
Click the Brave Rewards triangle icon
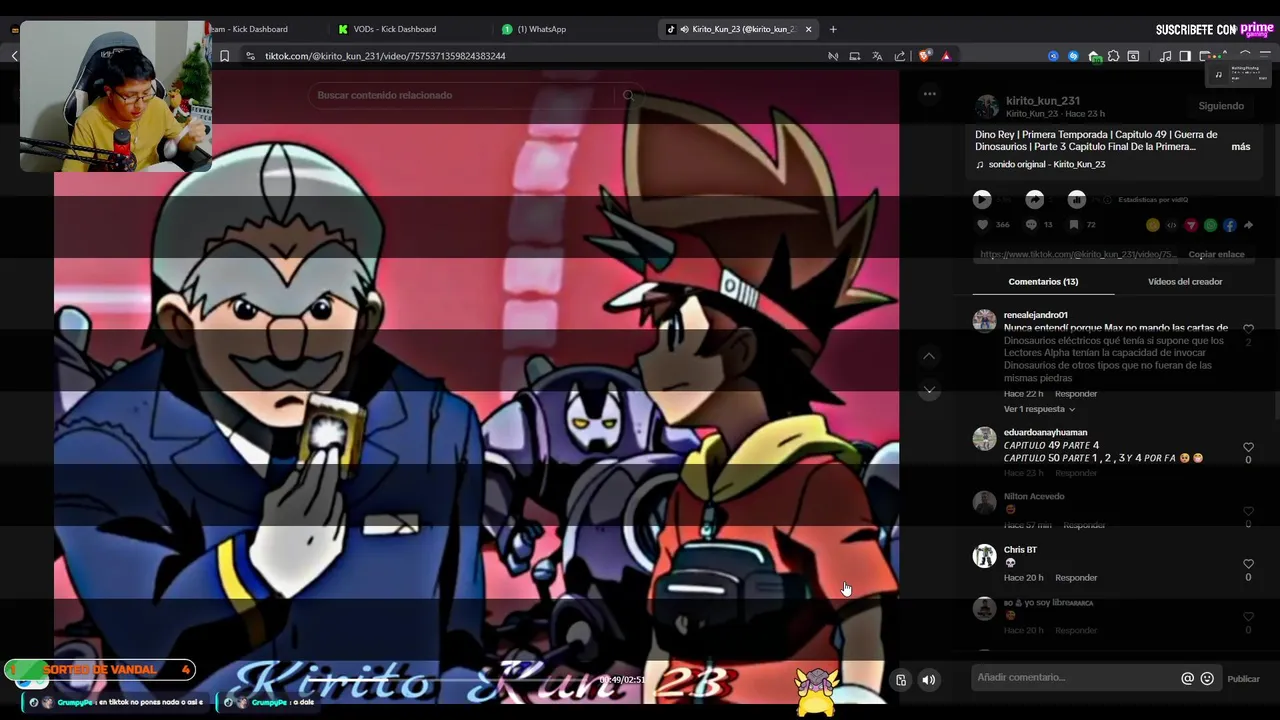pyautogui.click(x=945, y=56)
